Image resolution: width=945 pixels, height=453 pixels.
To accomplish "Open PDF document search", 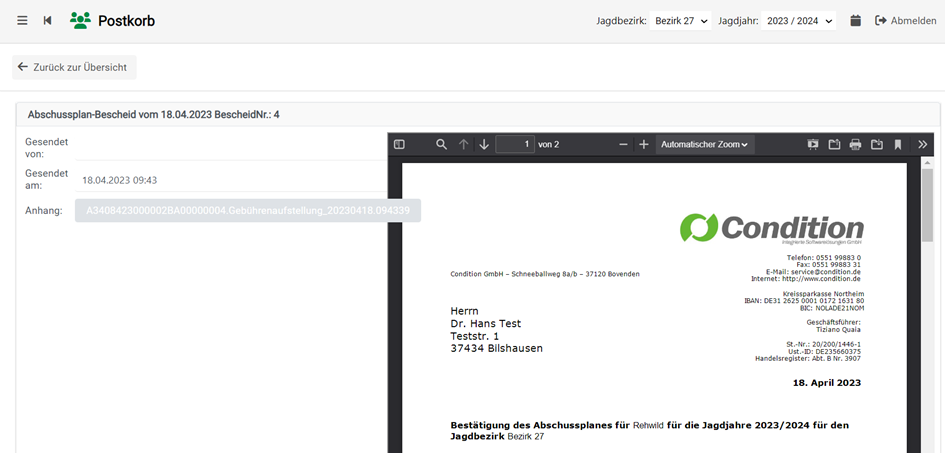I will pos(441,144).
